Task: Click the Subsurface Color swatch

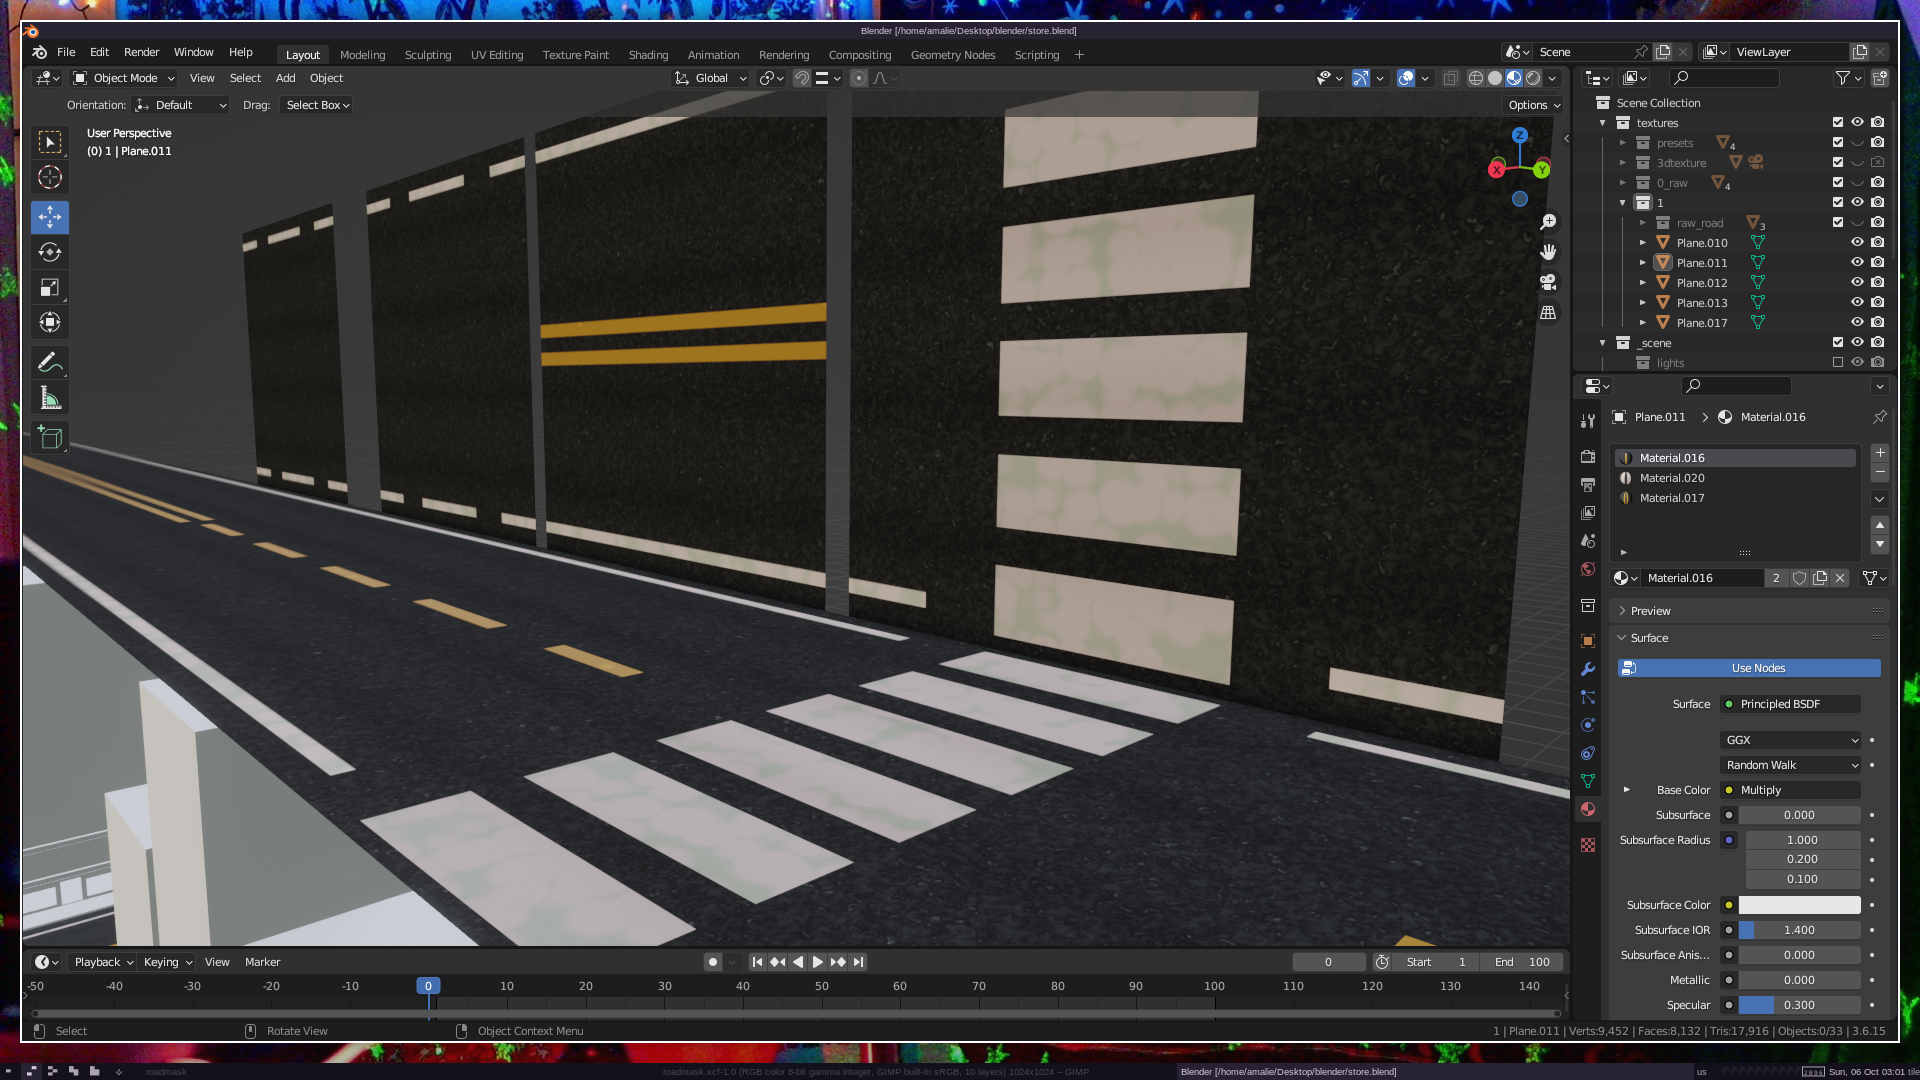Action: coord(1799,905)
